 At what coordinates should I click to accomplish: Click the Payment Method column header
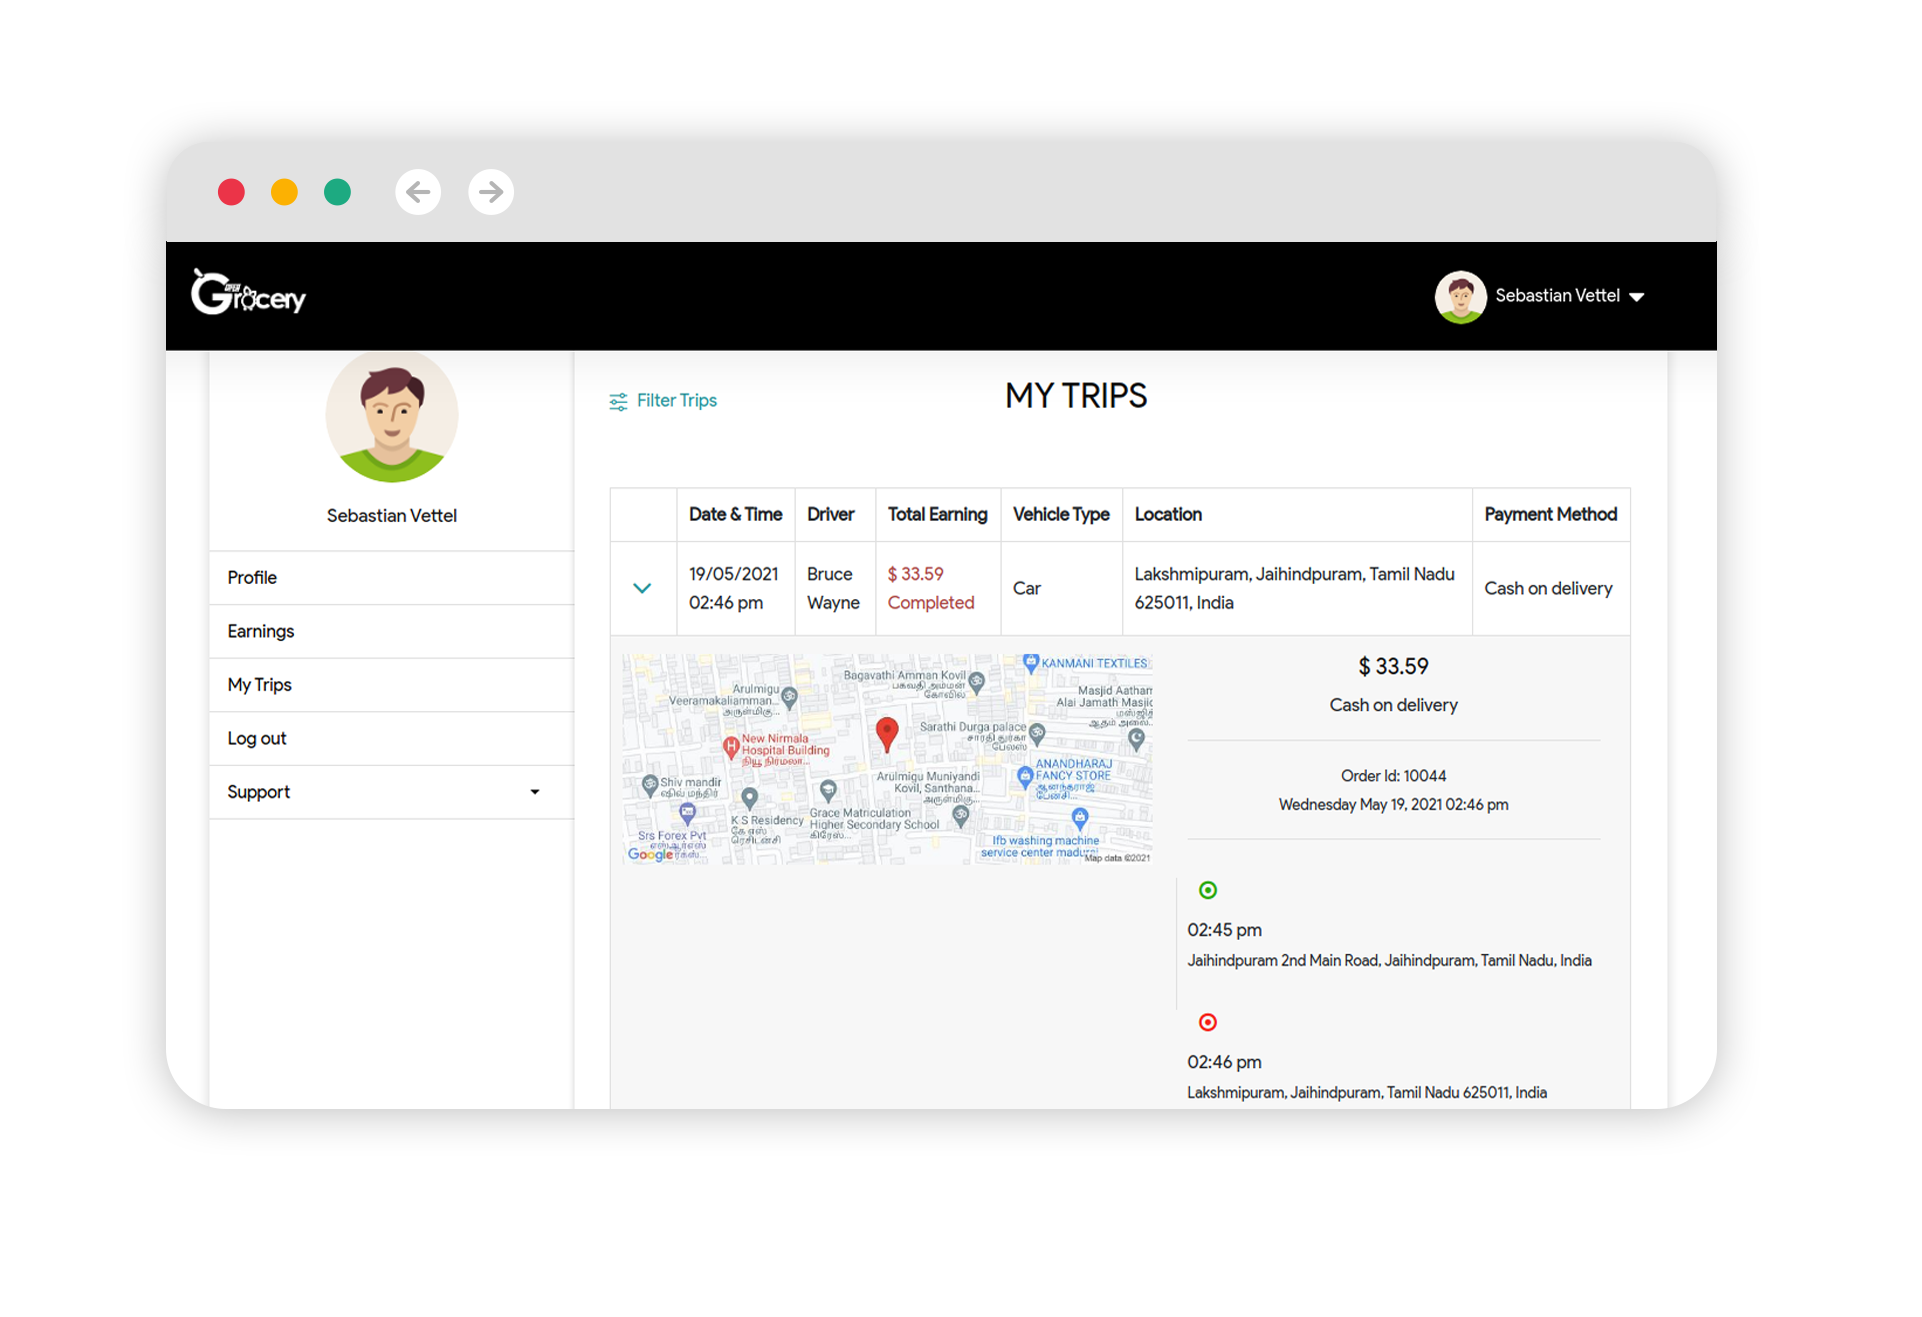(1550, 514)
